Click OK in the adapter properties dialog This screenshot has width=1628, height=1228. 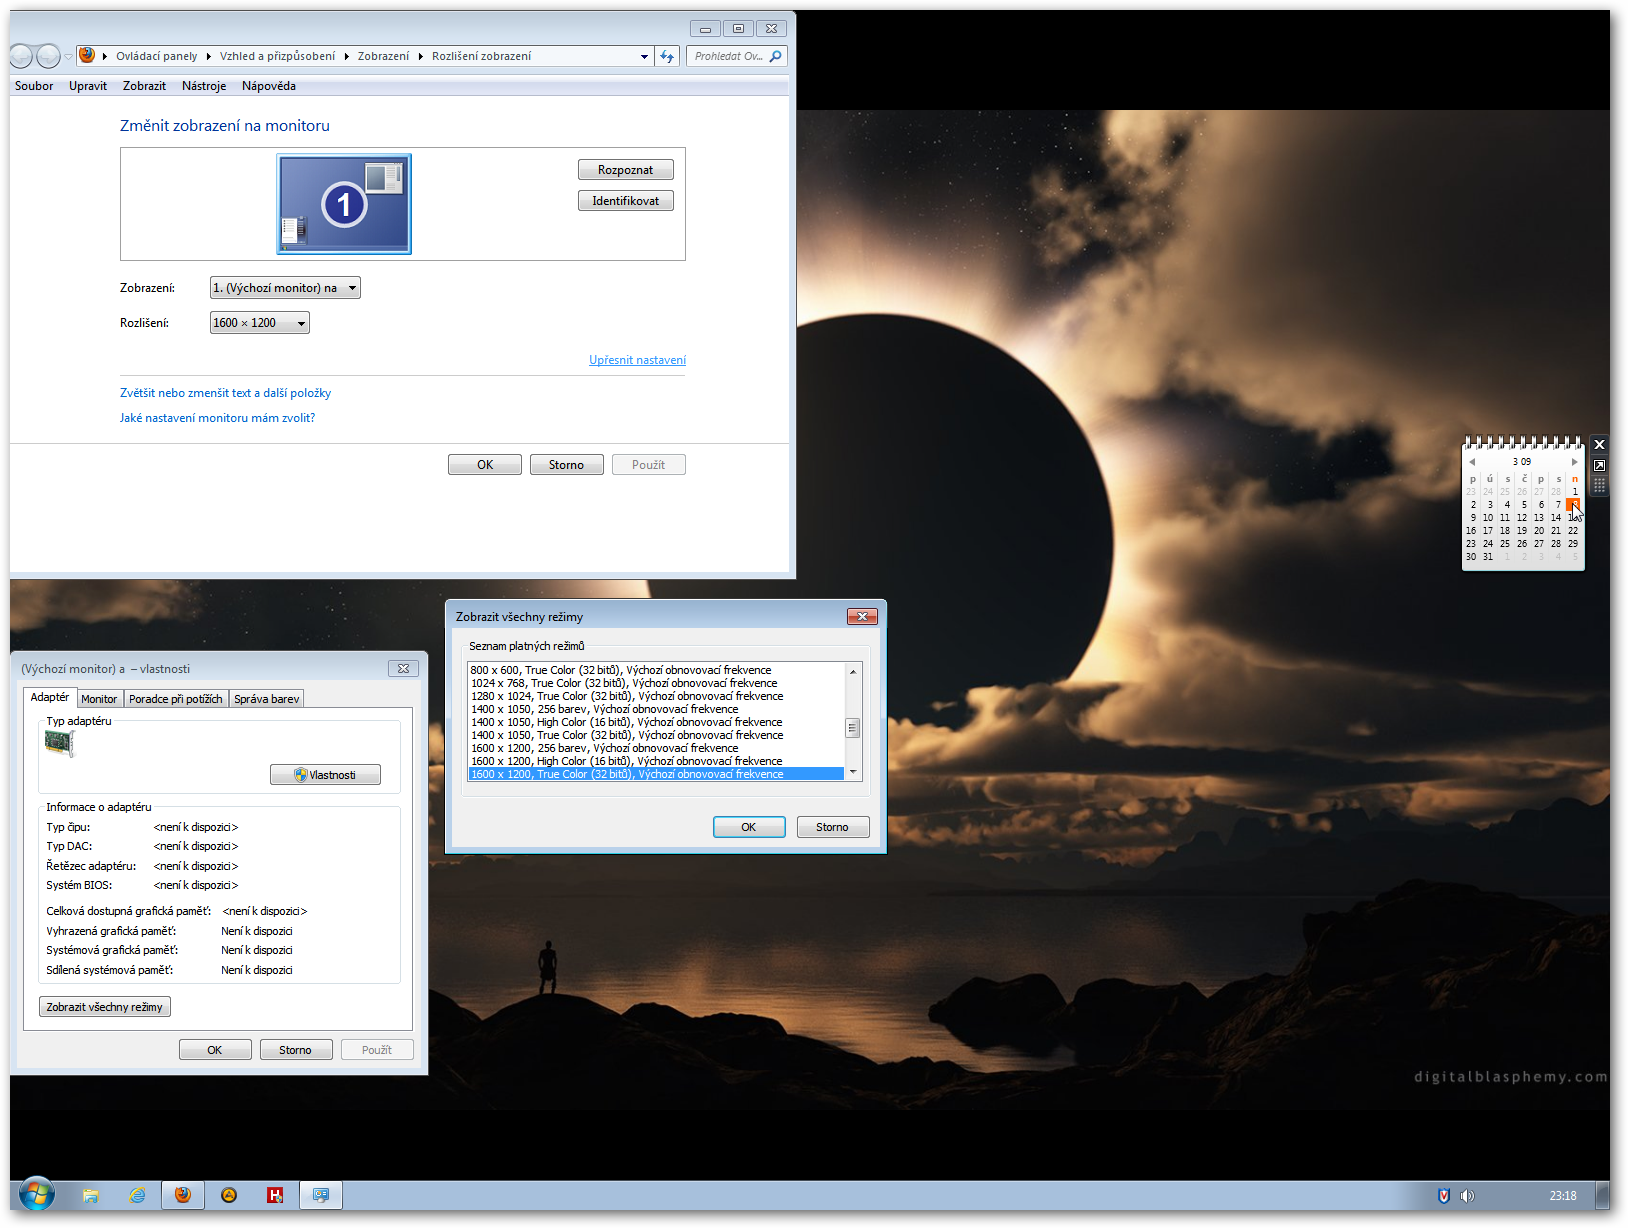(x=215, y=1050)
